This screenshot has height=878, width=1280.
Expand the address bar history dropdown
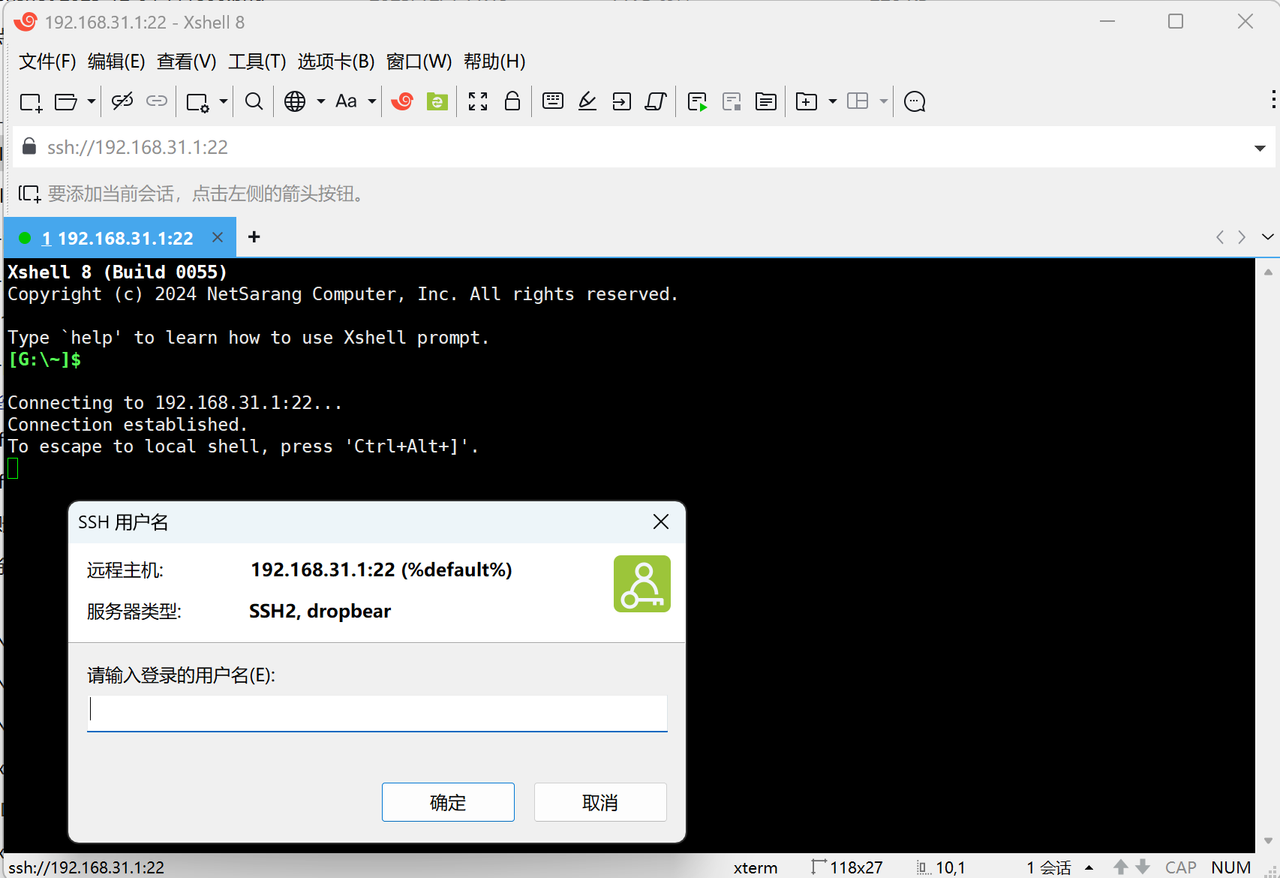(x=1260, y=148)
